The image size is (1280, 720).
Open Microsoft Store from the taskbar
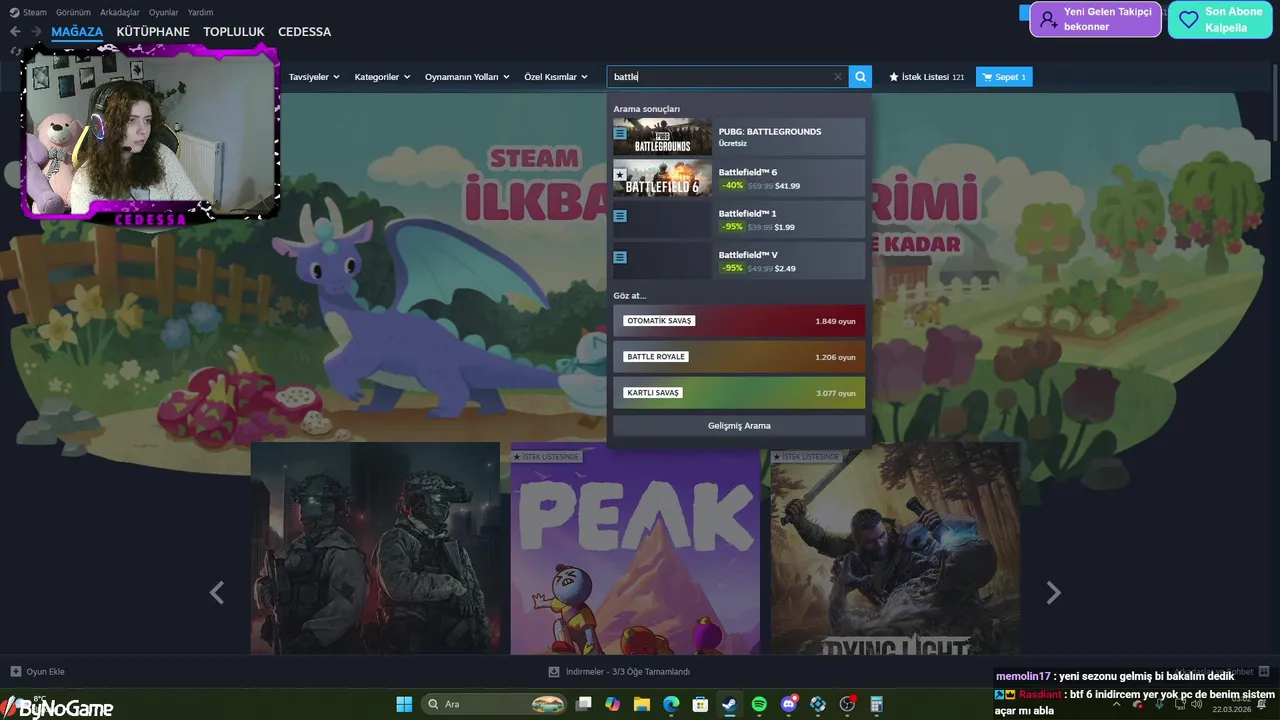[701, 705]
